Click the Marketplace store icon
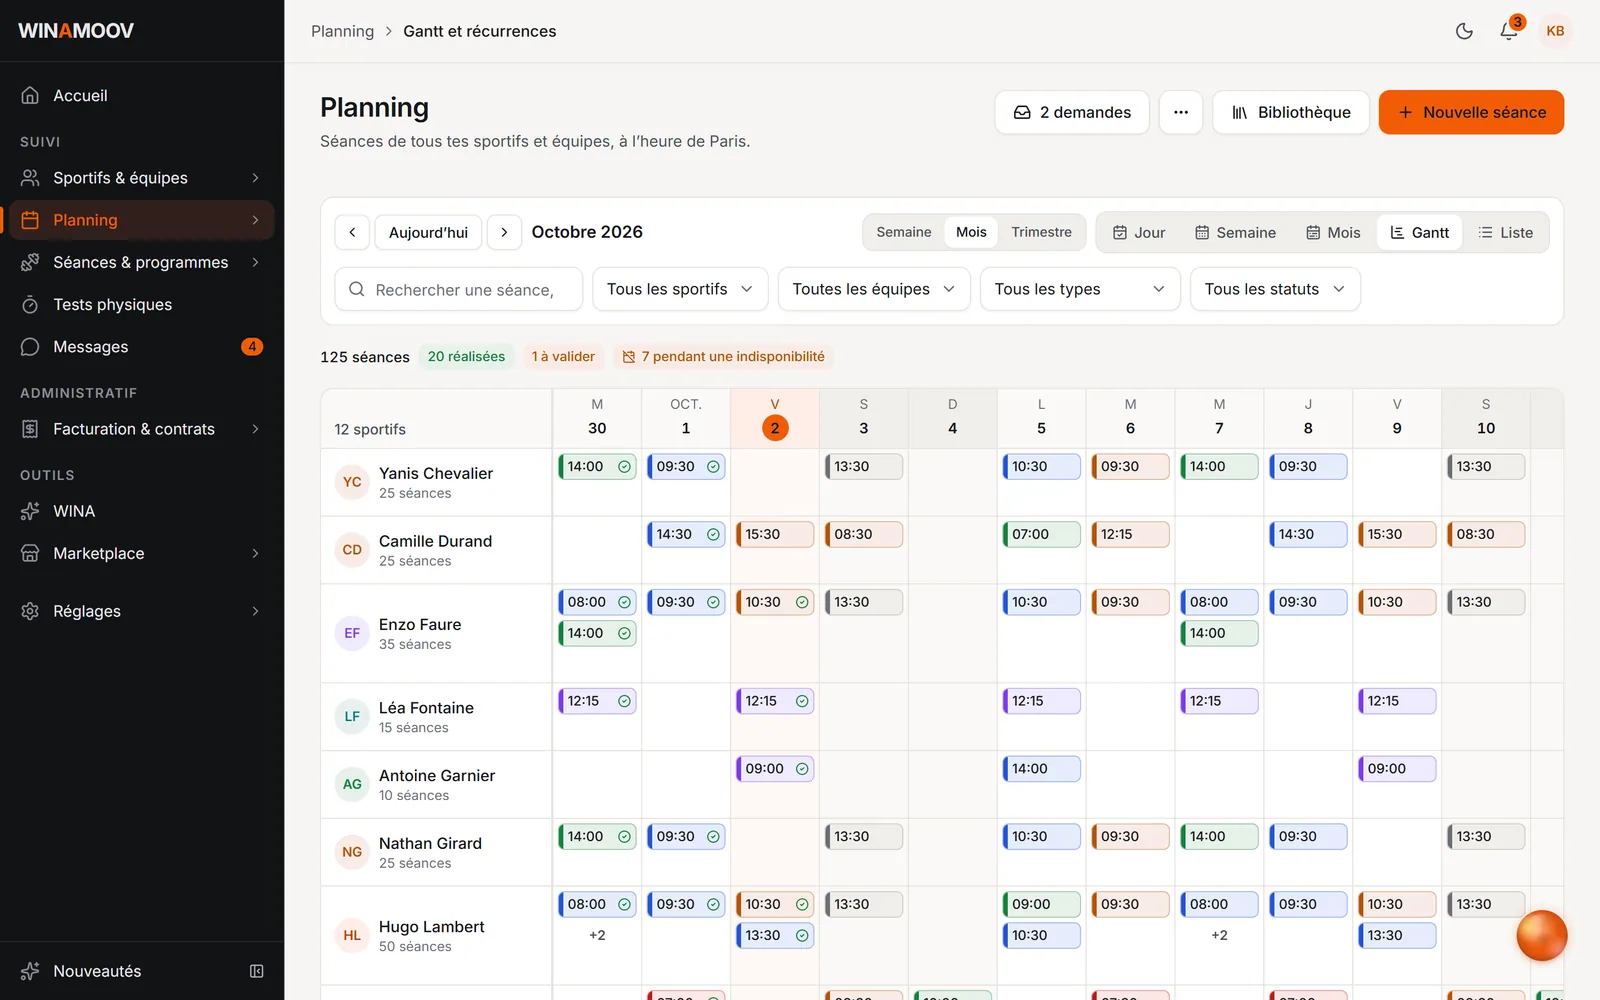Image resolution: width=1600 pixels, height=1000 pixels. tap(30, 553)
